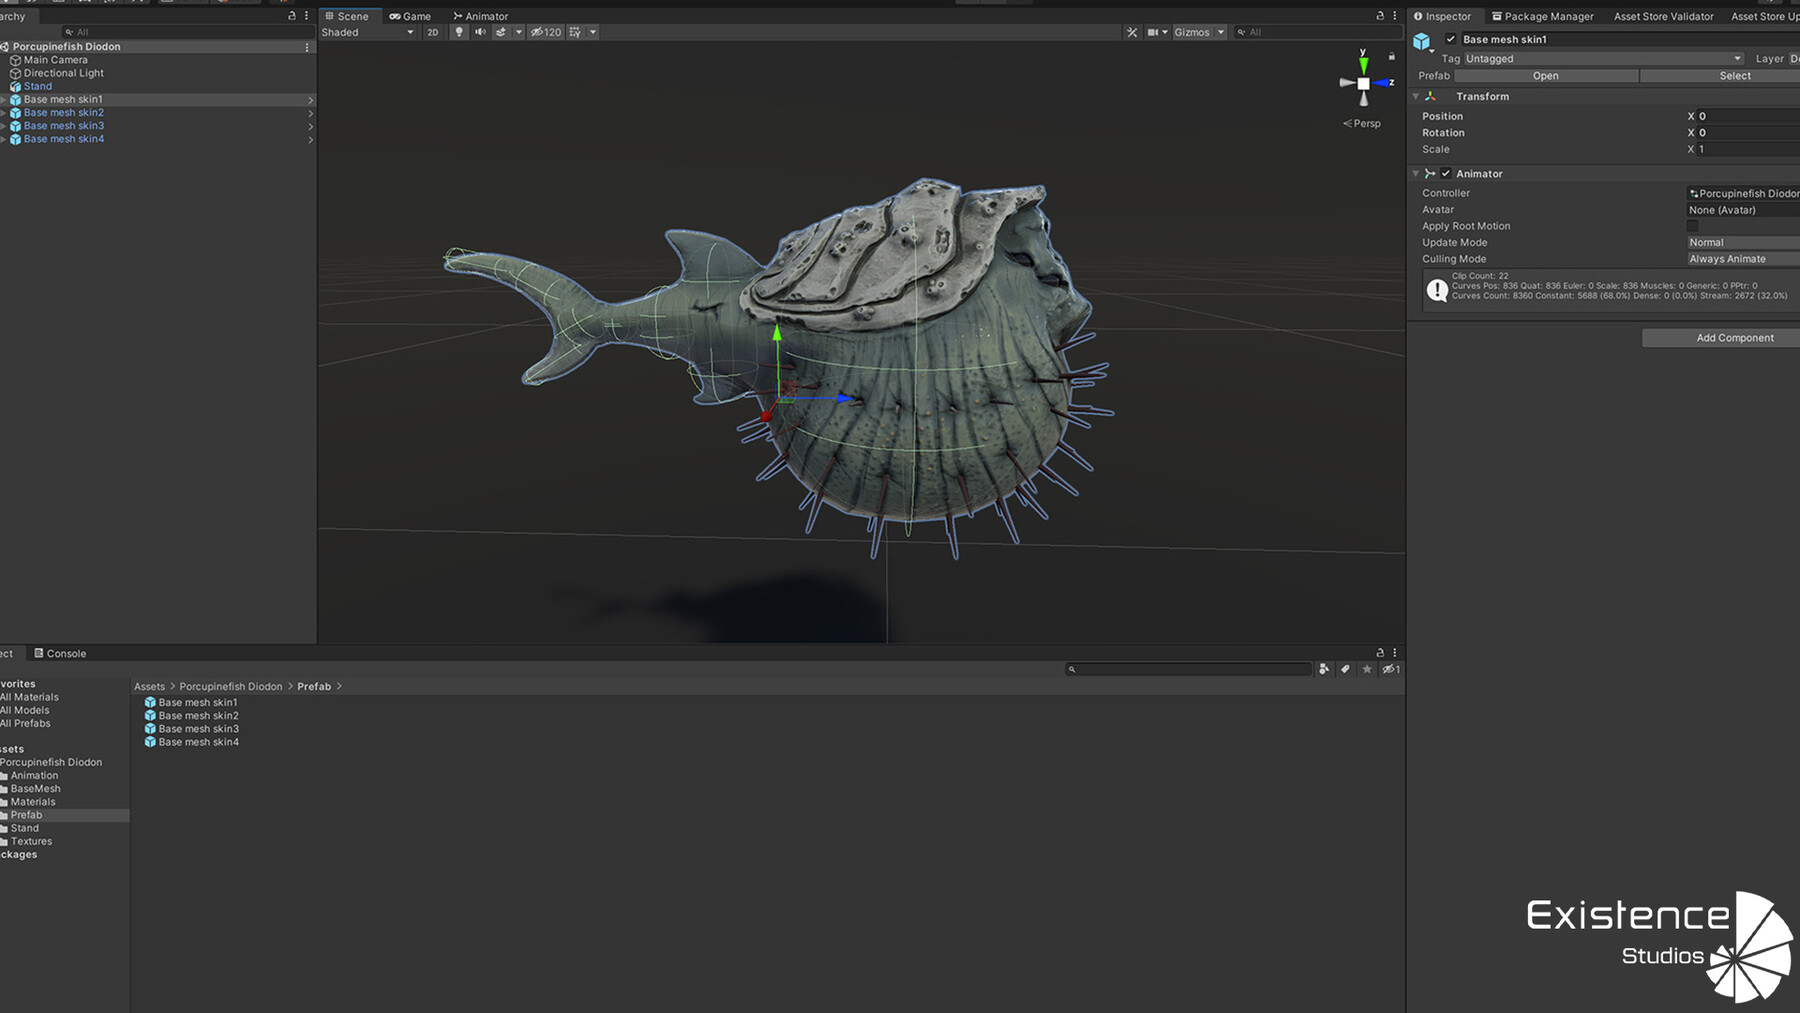1800x1013 pixels.
Task: Click the hidden objects count icon
Action: point(546,32)
